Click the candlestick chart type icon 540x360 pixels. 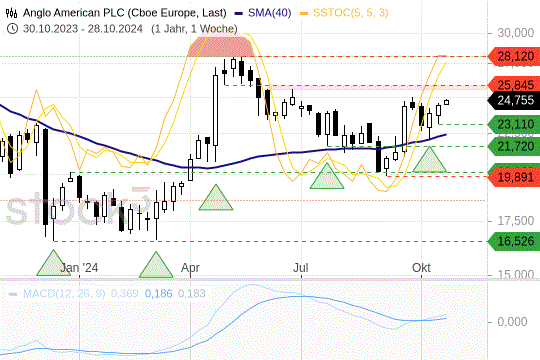click(x=11, y=13)
